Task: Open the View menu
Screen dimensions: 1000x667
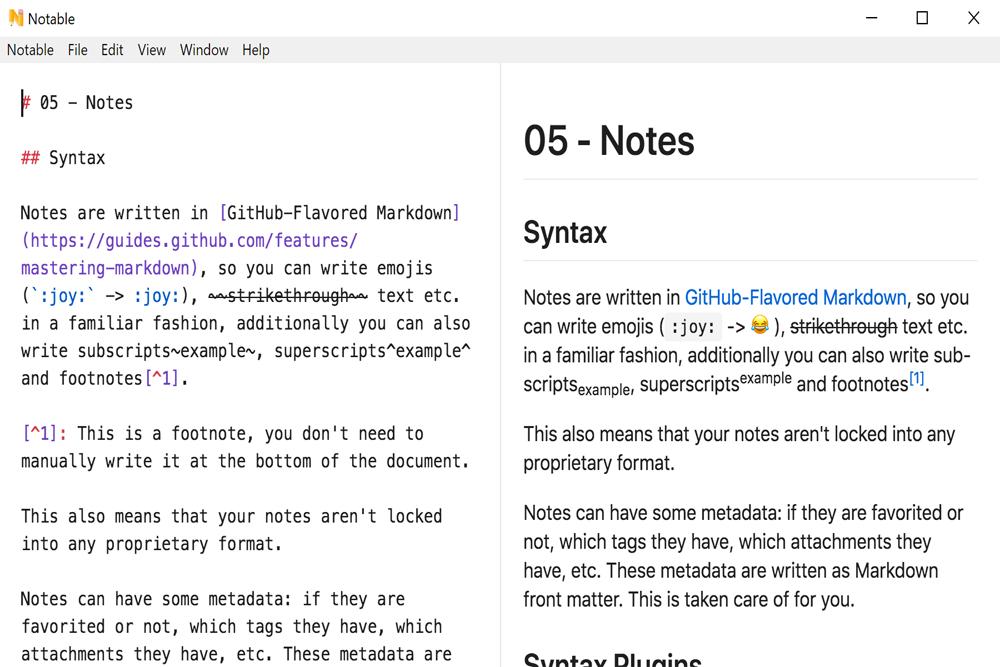Action: (x=152, y=50)
